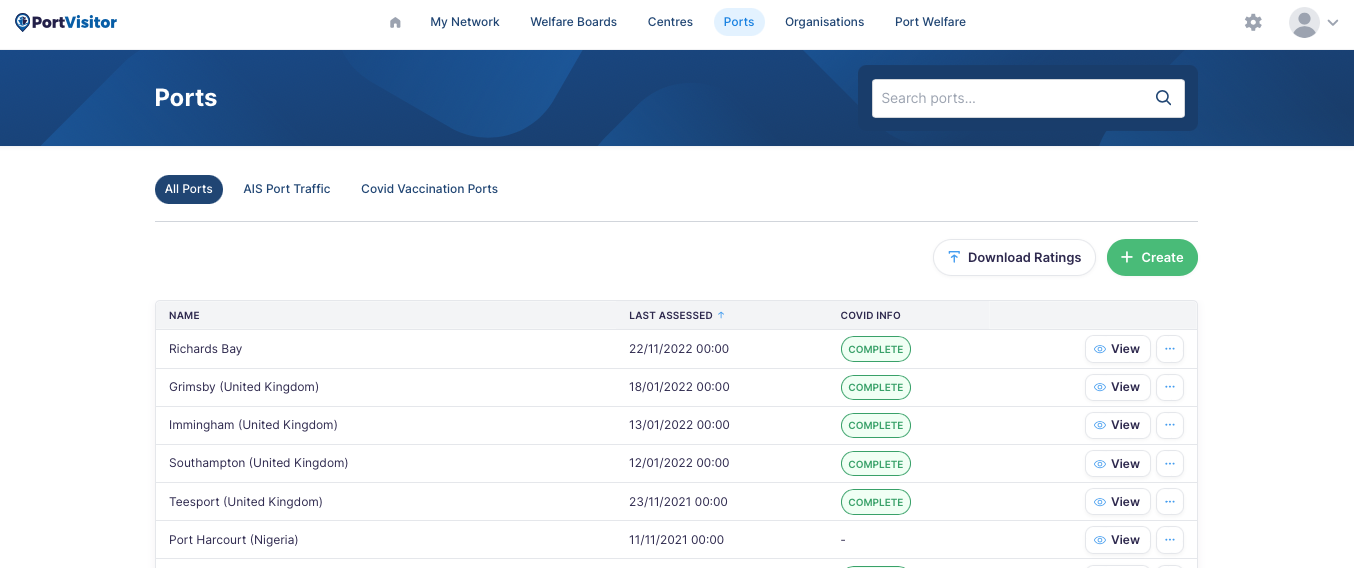This screenshot has height=568, width=1354.
Task: Open Centres in the navigation
Action: [x=670, y=22]
